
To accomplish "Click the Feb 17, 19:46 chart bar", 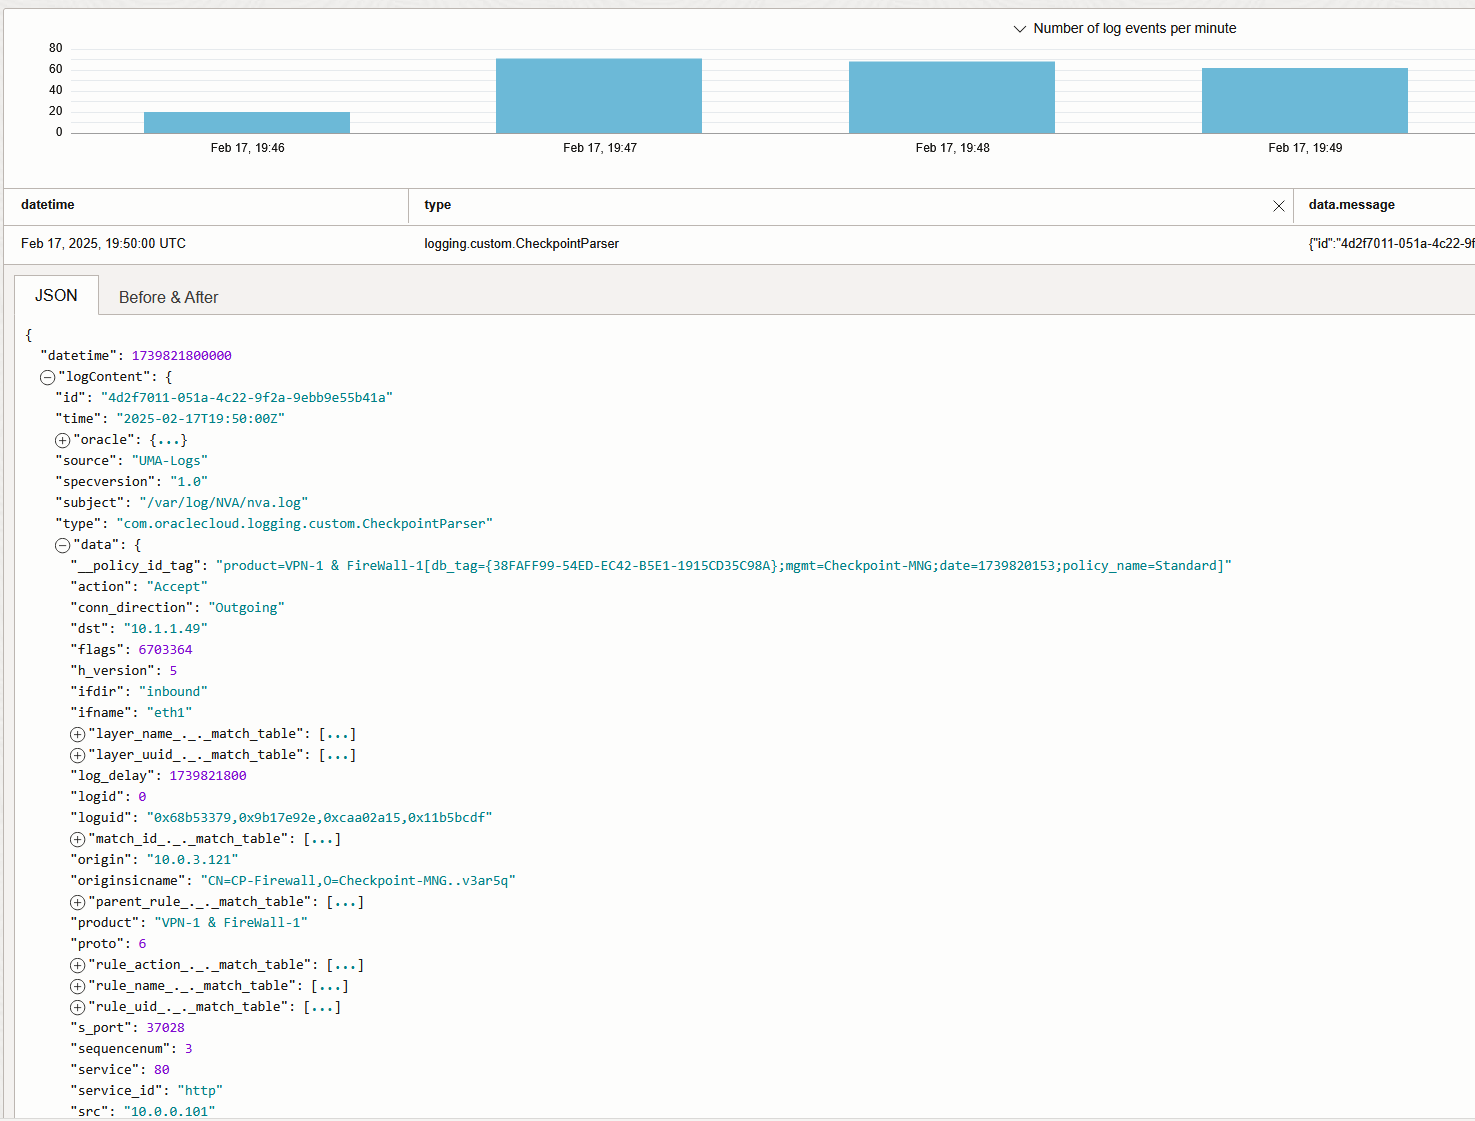I will click(247, 122).
